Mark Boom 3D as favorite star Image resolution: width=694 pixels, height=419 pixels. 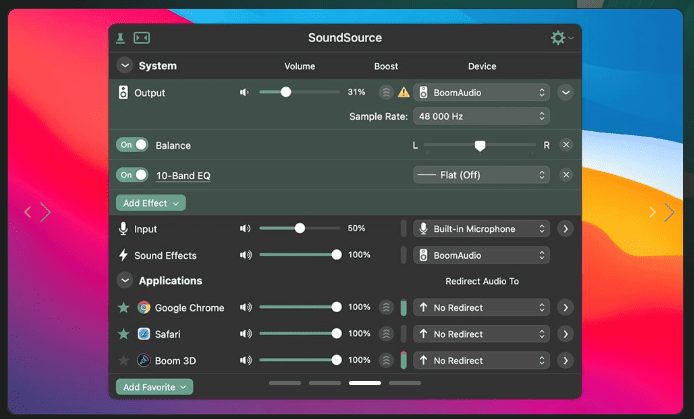pyautogui.click(x=124, y=361)
